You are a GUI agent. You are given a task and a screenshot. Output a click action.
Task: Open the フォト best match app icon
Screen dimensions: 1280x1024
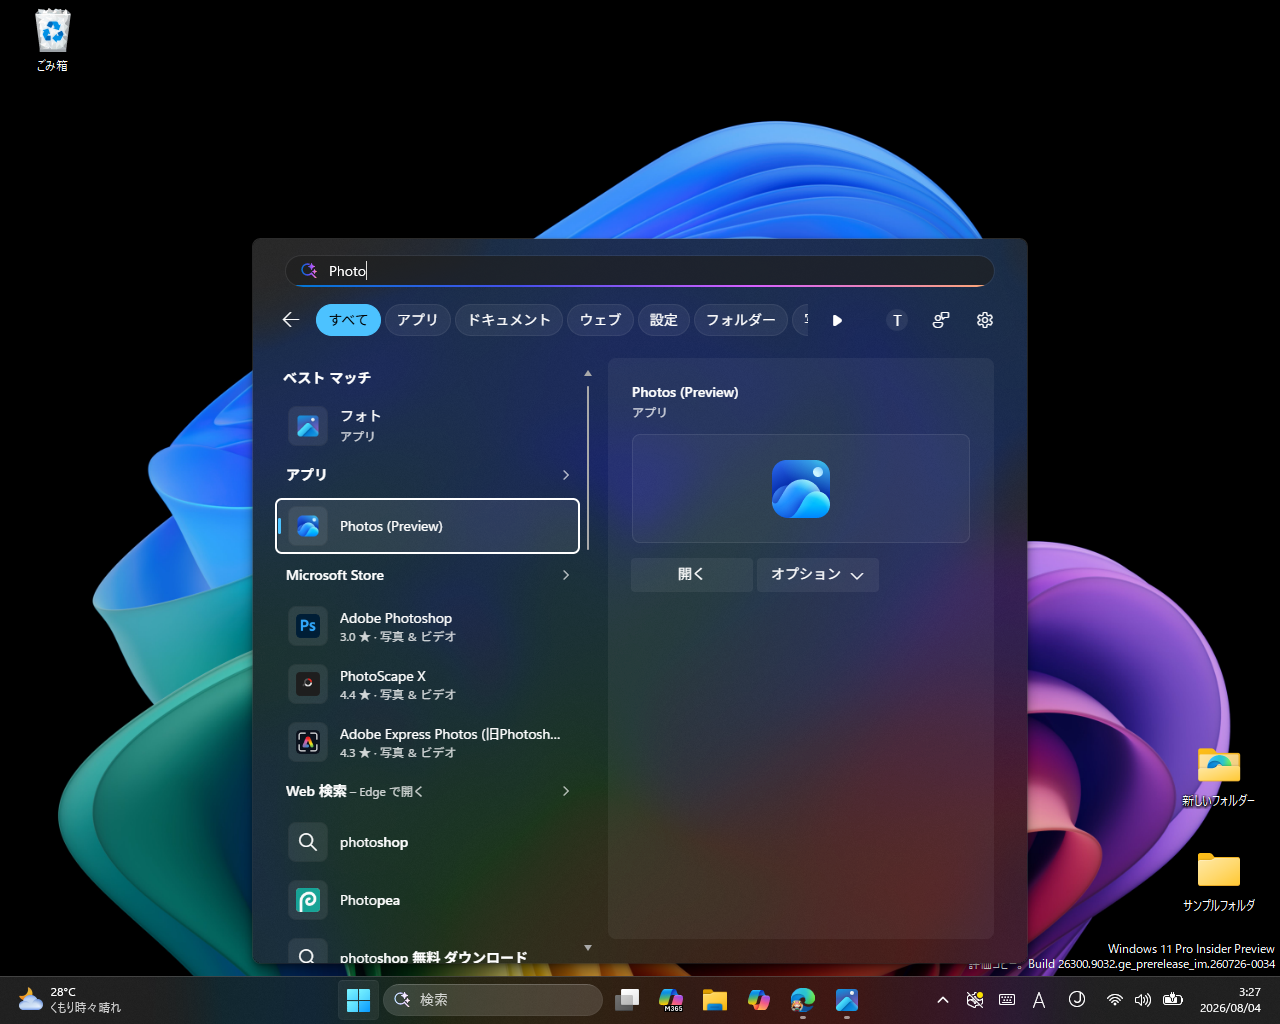point(308,426)
